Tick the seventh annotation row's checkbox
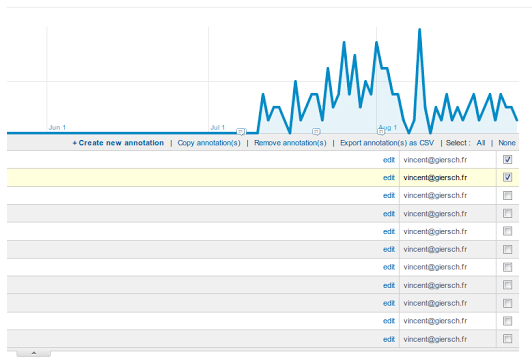Image resolution: width=532 pixels, height=361 pixels. [507, 267]
